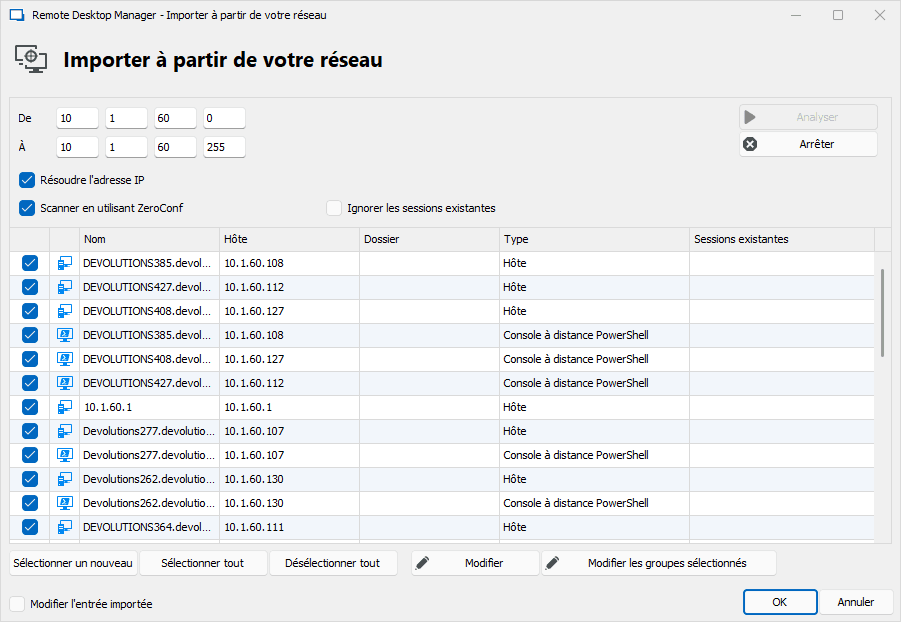901x622 pixels.
Task: Check Modifier l'entrée importée option
Action: click(x=17, y=604)
